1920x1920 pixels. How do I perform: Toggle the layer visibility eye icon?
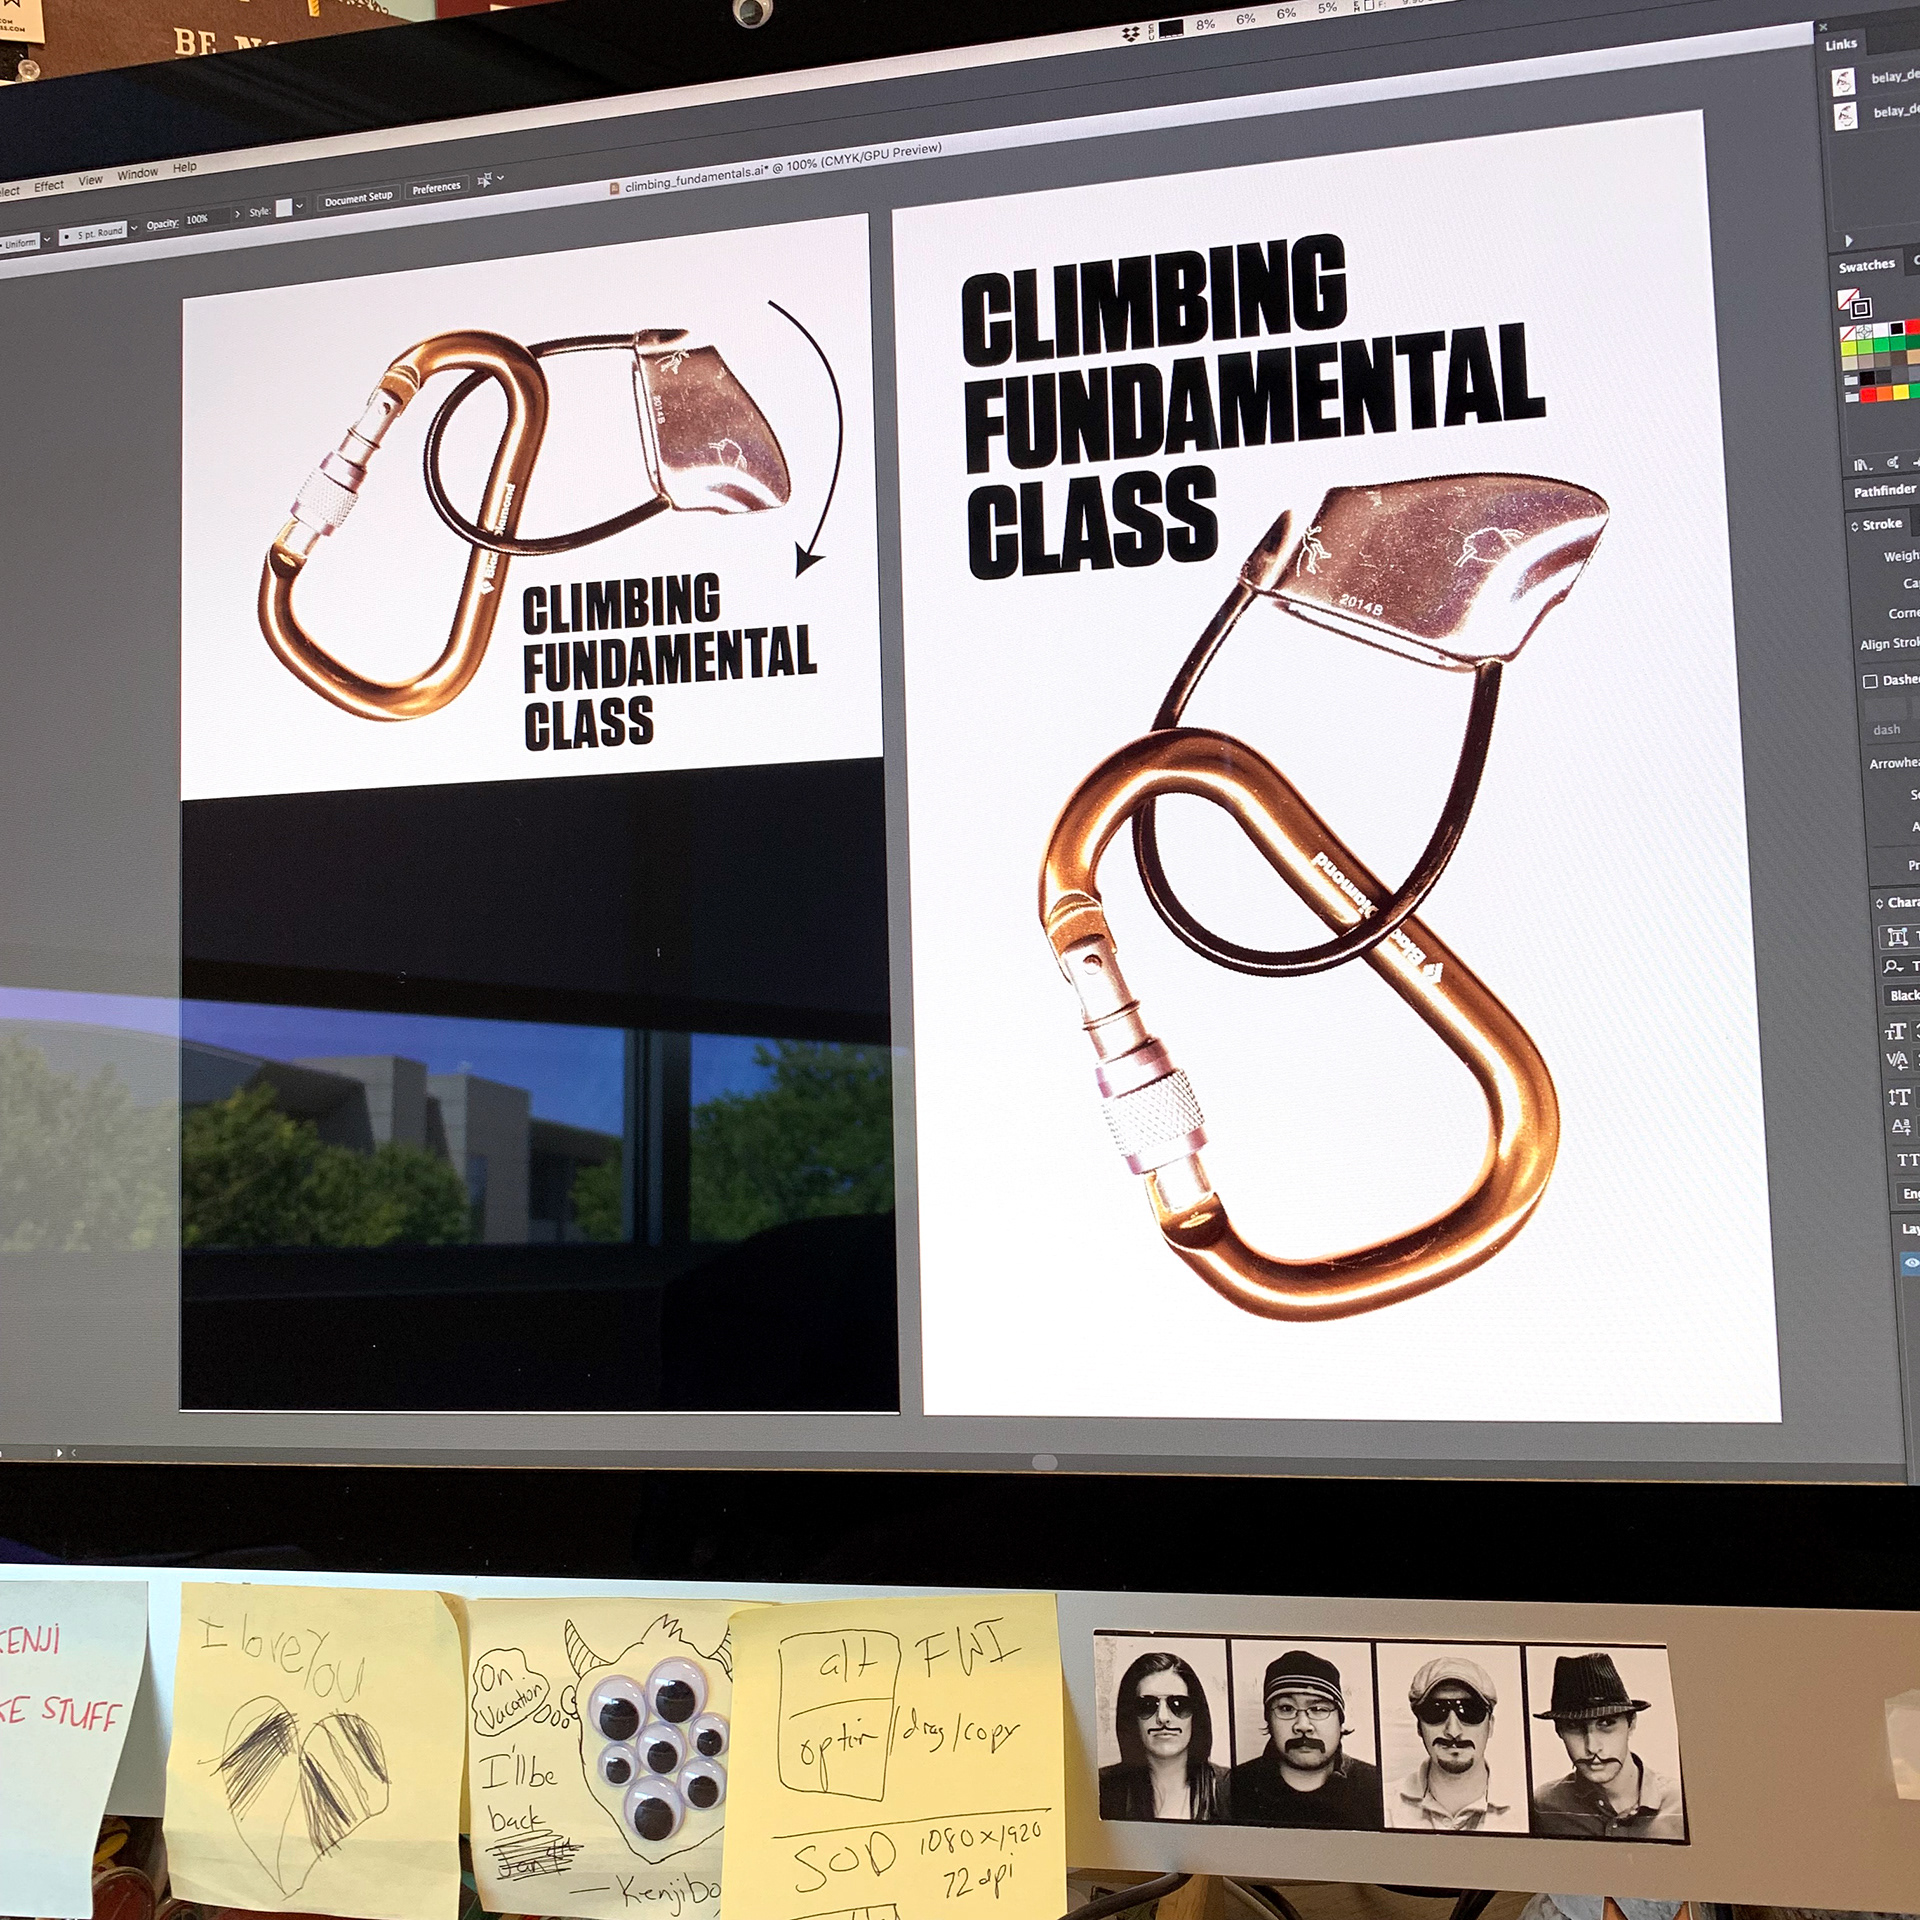tap(1911, 1262)
